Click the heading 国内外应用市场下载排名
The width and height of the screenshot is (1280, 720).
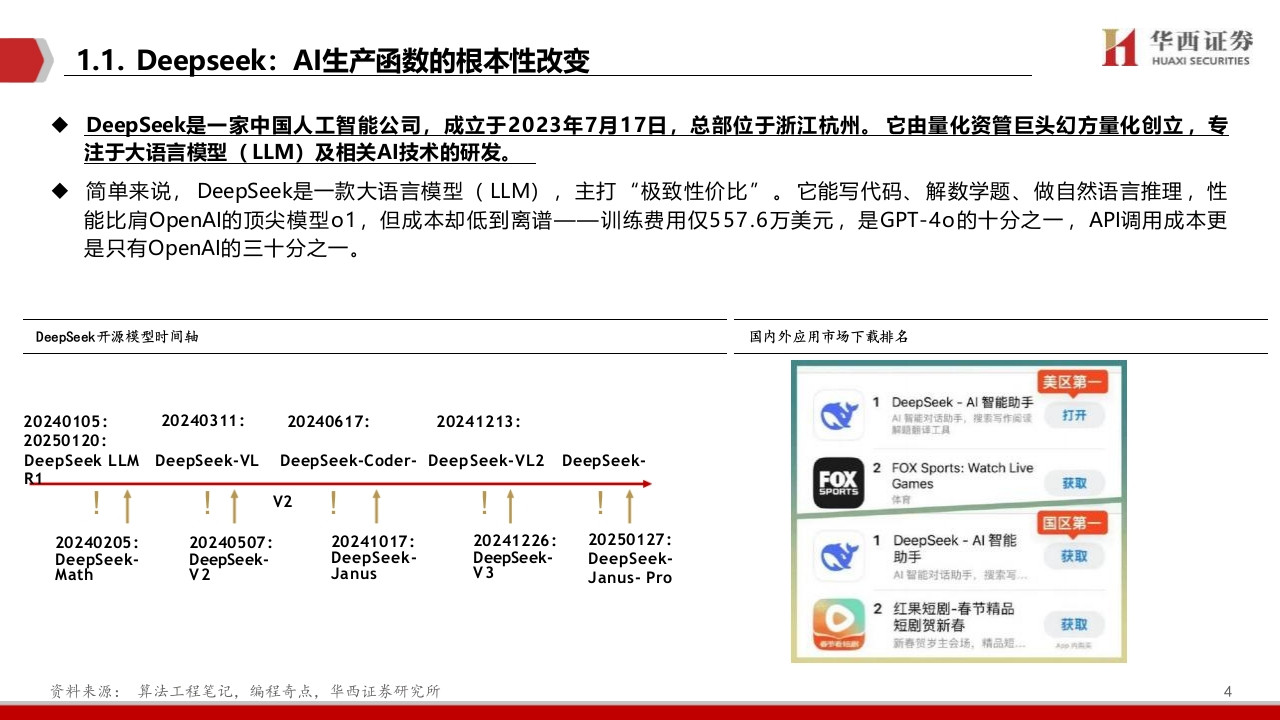point(829,337)
